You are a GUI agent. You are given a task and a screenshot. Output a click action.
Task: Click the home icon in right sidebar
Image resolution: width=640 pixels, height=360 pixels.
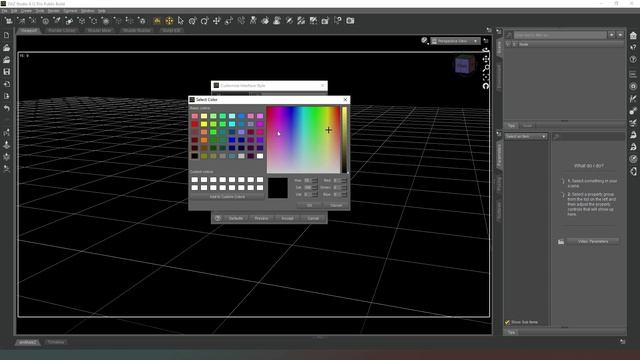pyautogui.click(x=633, y=36)
